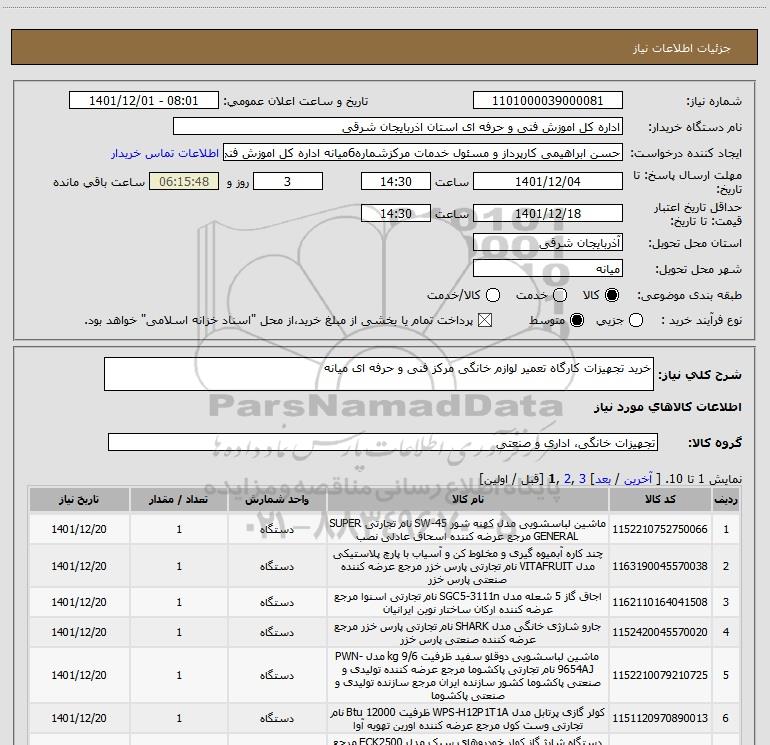Image resolution: width=770 pixels, height=745 pixels.
Task: Select the کالا/خدمت radio button
Action: [x=493, y=295]
